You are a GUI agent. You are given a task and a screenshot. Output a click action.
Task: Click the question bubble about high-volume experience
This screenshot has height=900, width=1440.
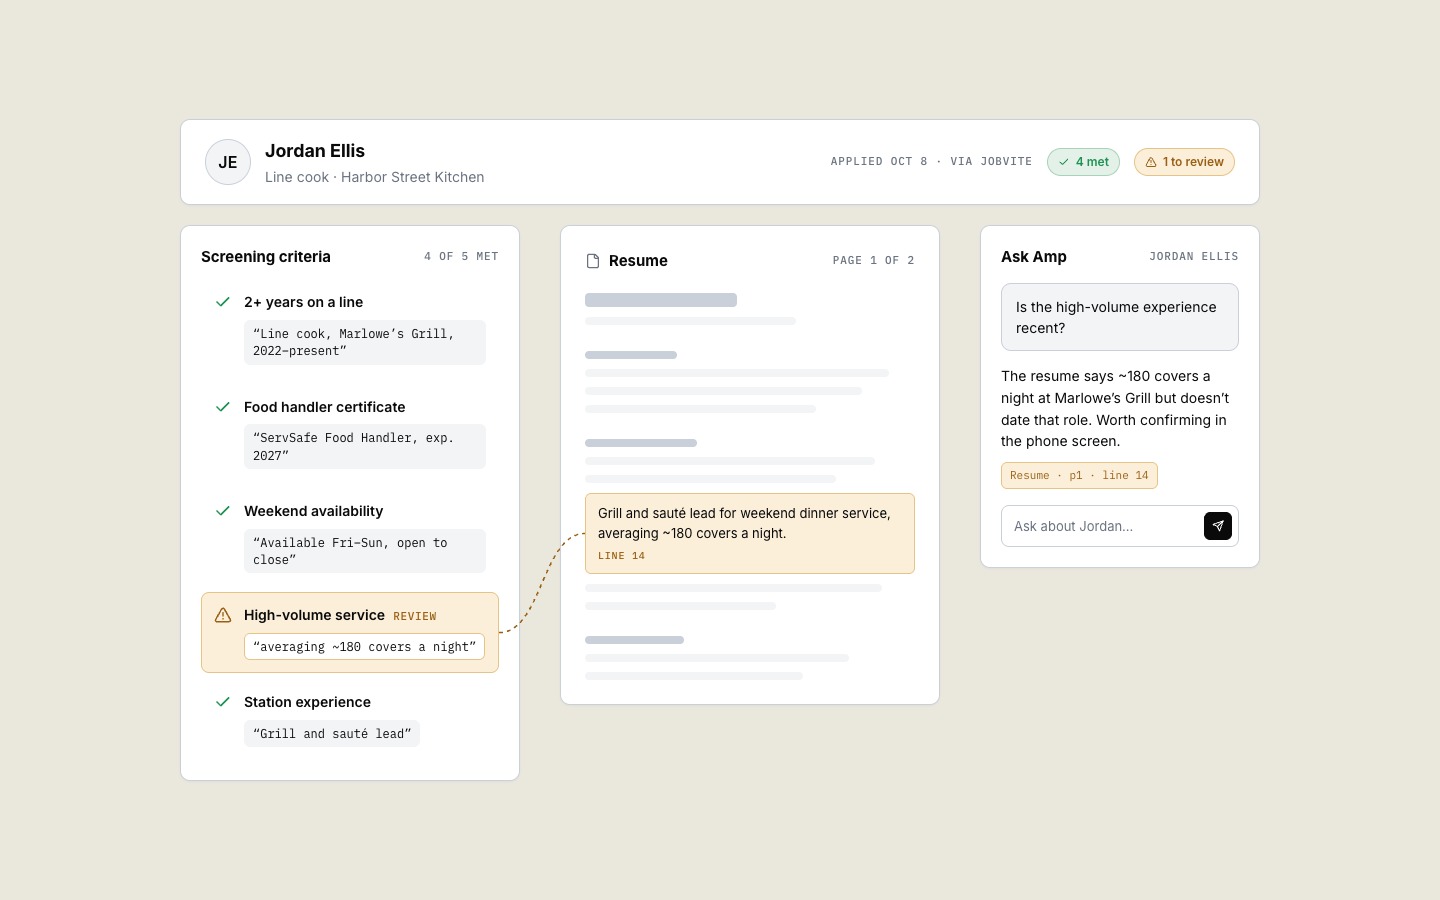(1120, 317)
